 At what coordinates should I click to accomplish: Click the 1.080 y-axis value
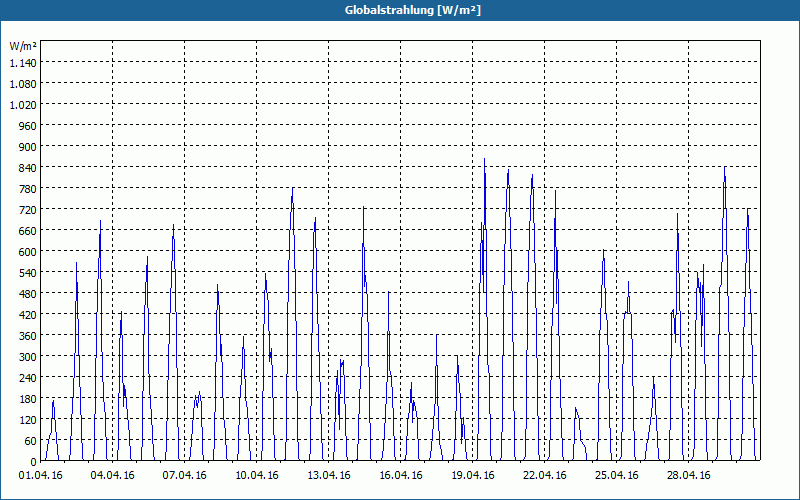(x=23, y=84)
